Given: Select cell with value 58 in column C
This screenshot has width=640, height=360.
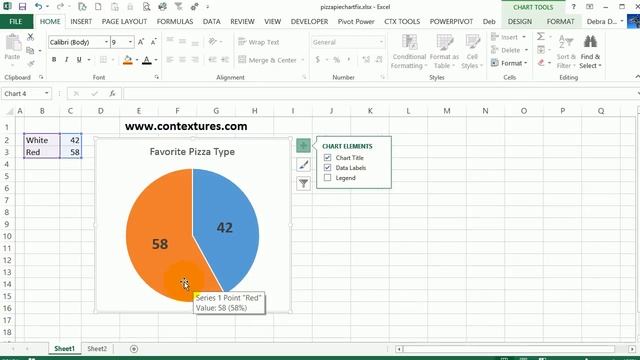Looking at the screenshot, I should [71, 152].
